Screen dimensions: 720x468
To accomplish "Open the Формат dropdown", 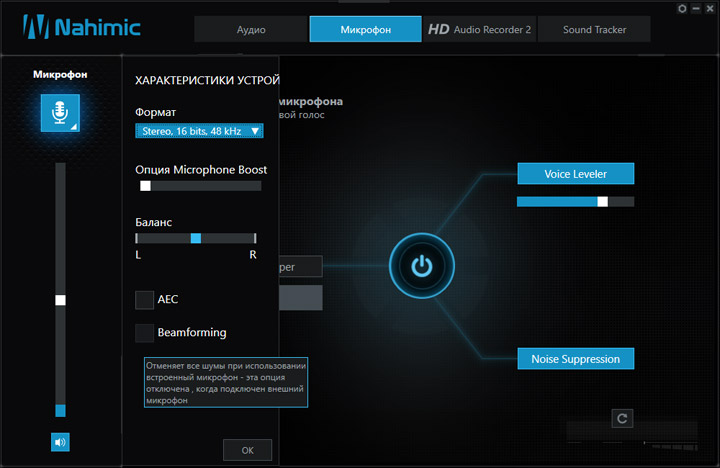I will click(x=199, y=131).
